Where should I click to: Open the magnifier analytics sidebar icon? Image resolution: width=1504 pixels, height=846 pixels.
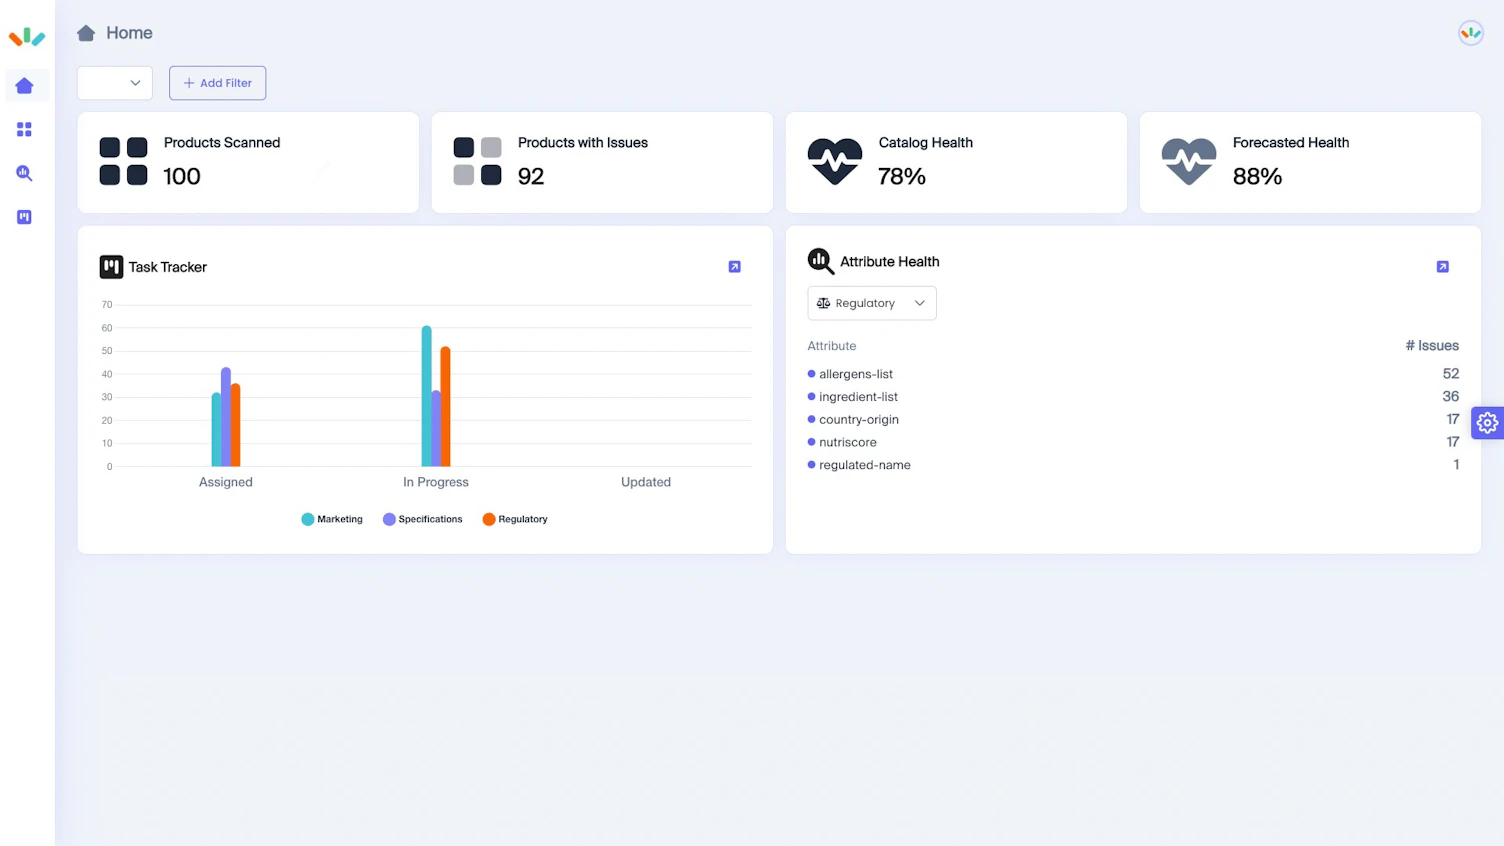[x=25, y=173]
